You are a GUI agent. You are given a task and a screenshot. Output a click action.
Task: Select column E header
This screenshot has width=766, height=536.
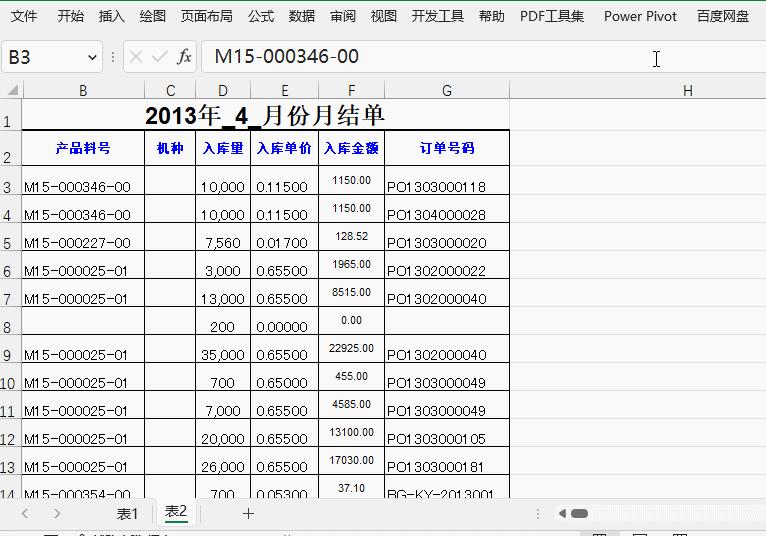click(x=284, y=90)
